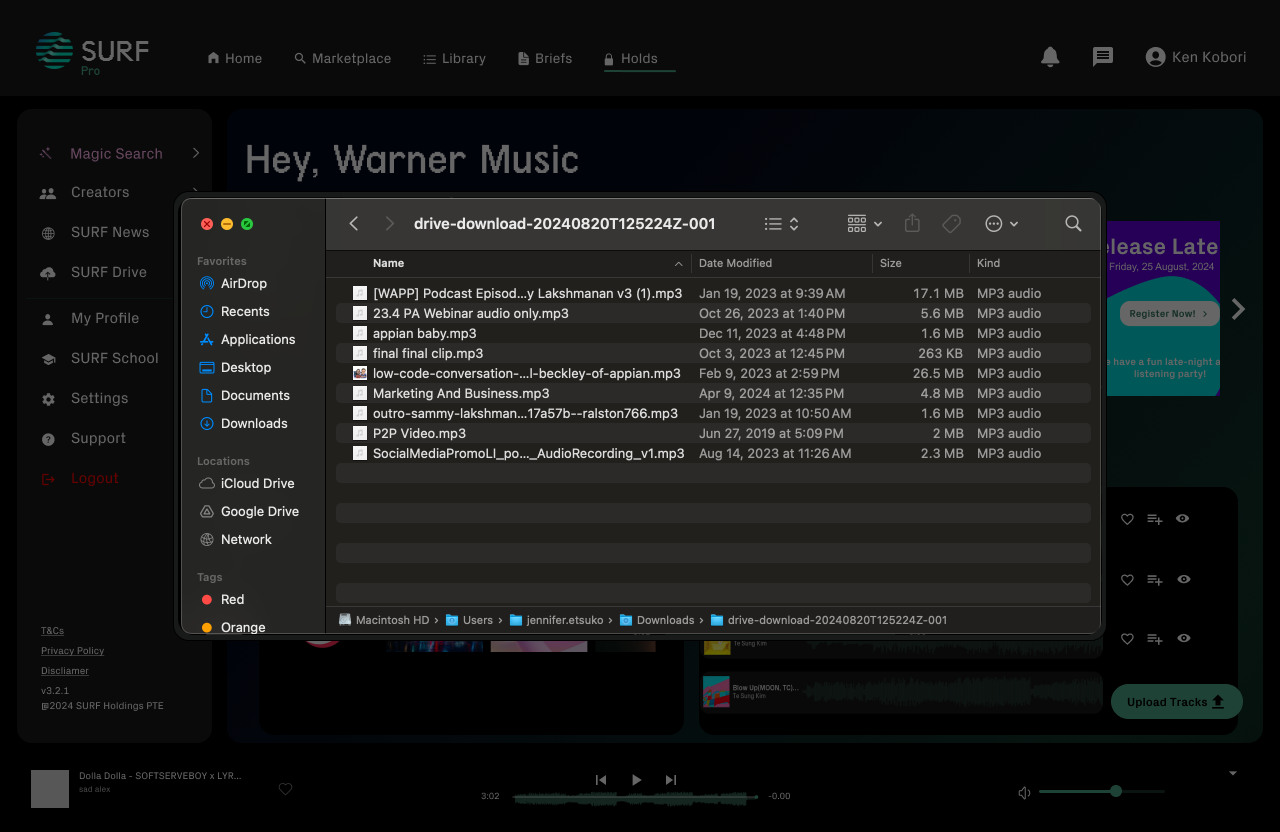Adjust player volume slider
This screenshot has height=832, width=1280.
(x=1102, y=791)
